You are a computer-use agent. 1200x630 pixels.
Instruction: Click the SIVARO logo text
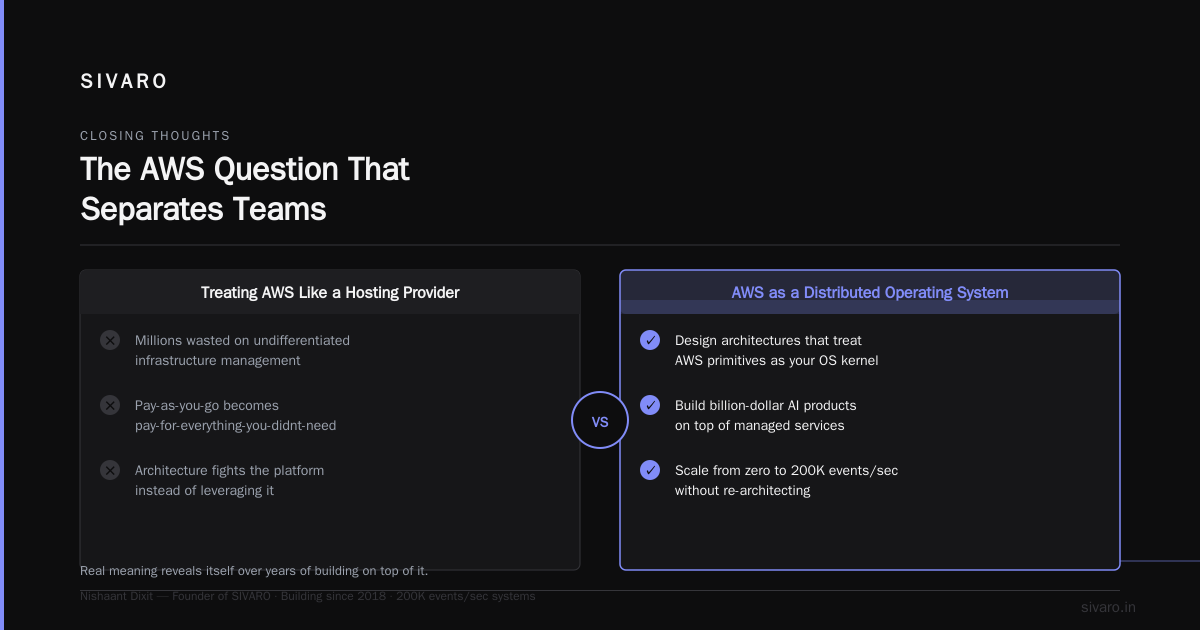coord(124,82)
